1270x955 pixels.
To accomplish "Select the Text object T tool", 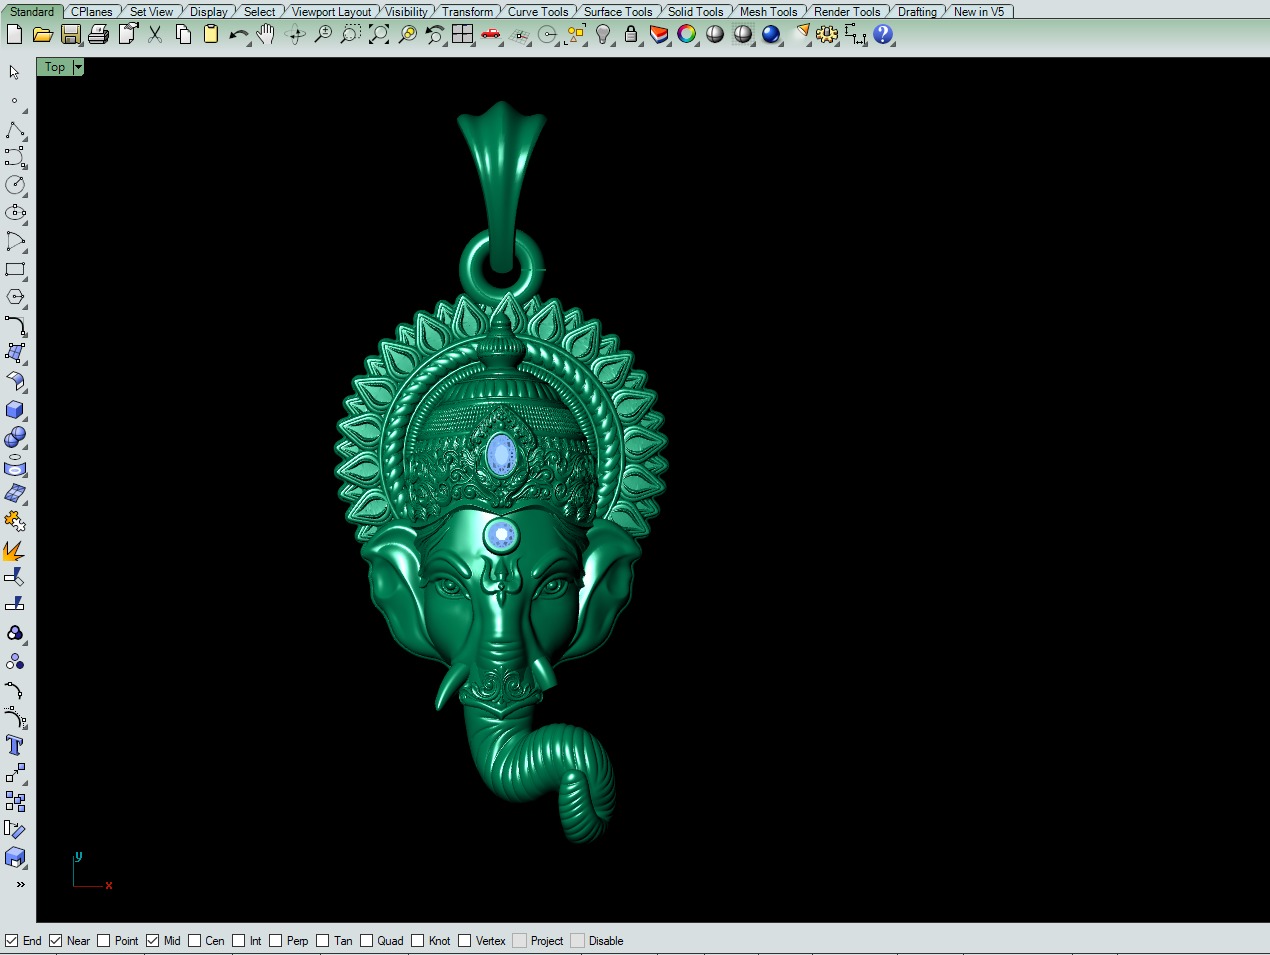I will coord(15,745).
